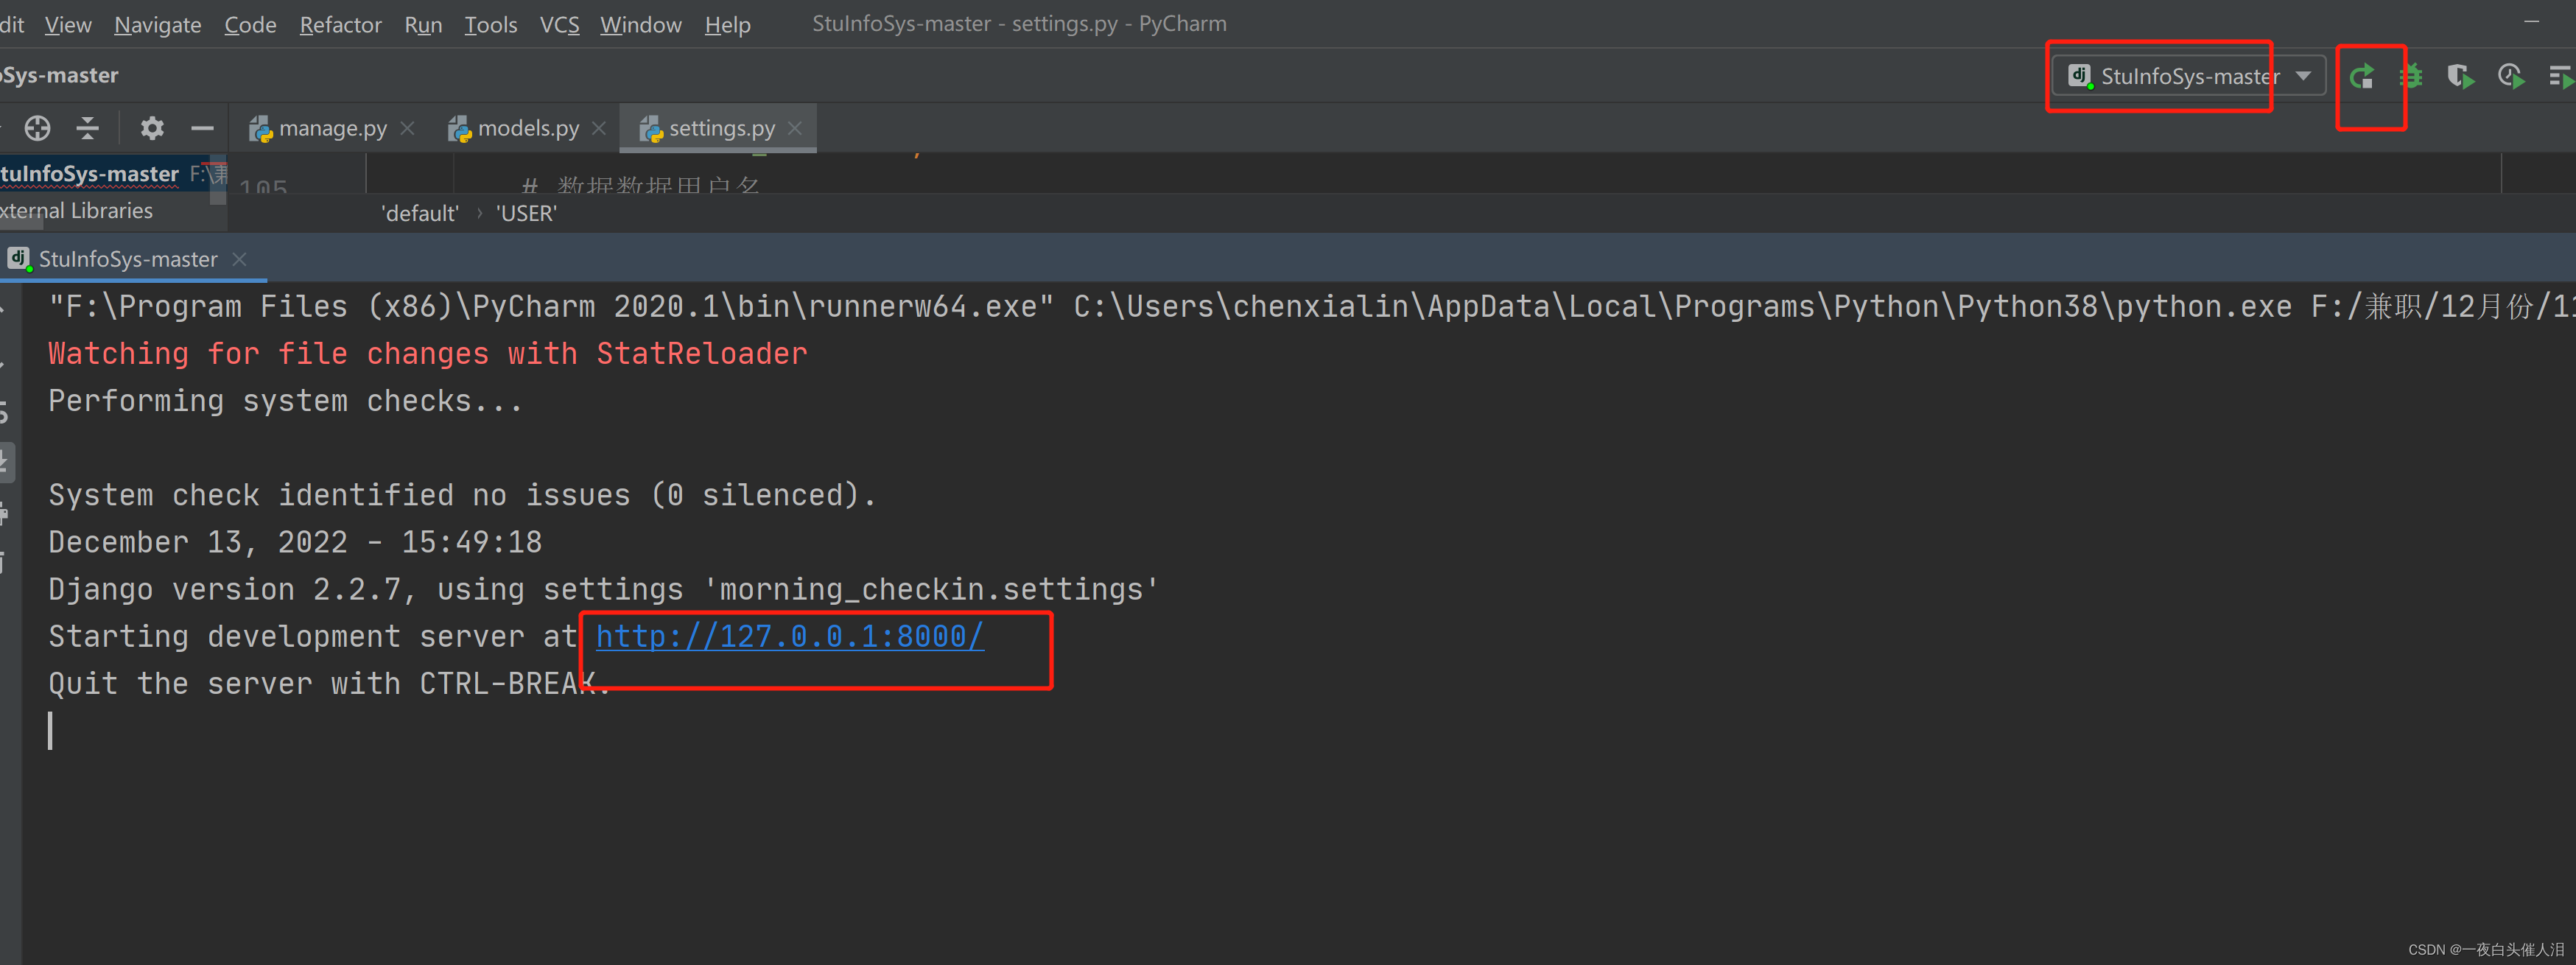
Task: Click 'USER' breadcrumb item
Action: (x=526, y=213)
